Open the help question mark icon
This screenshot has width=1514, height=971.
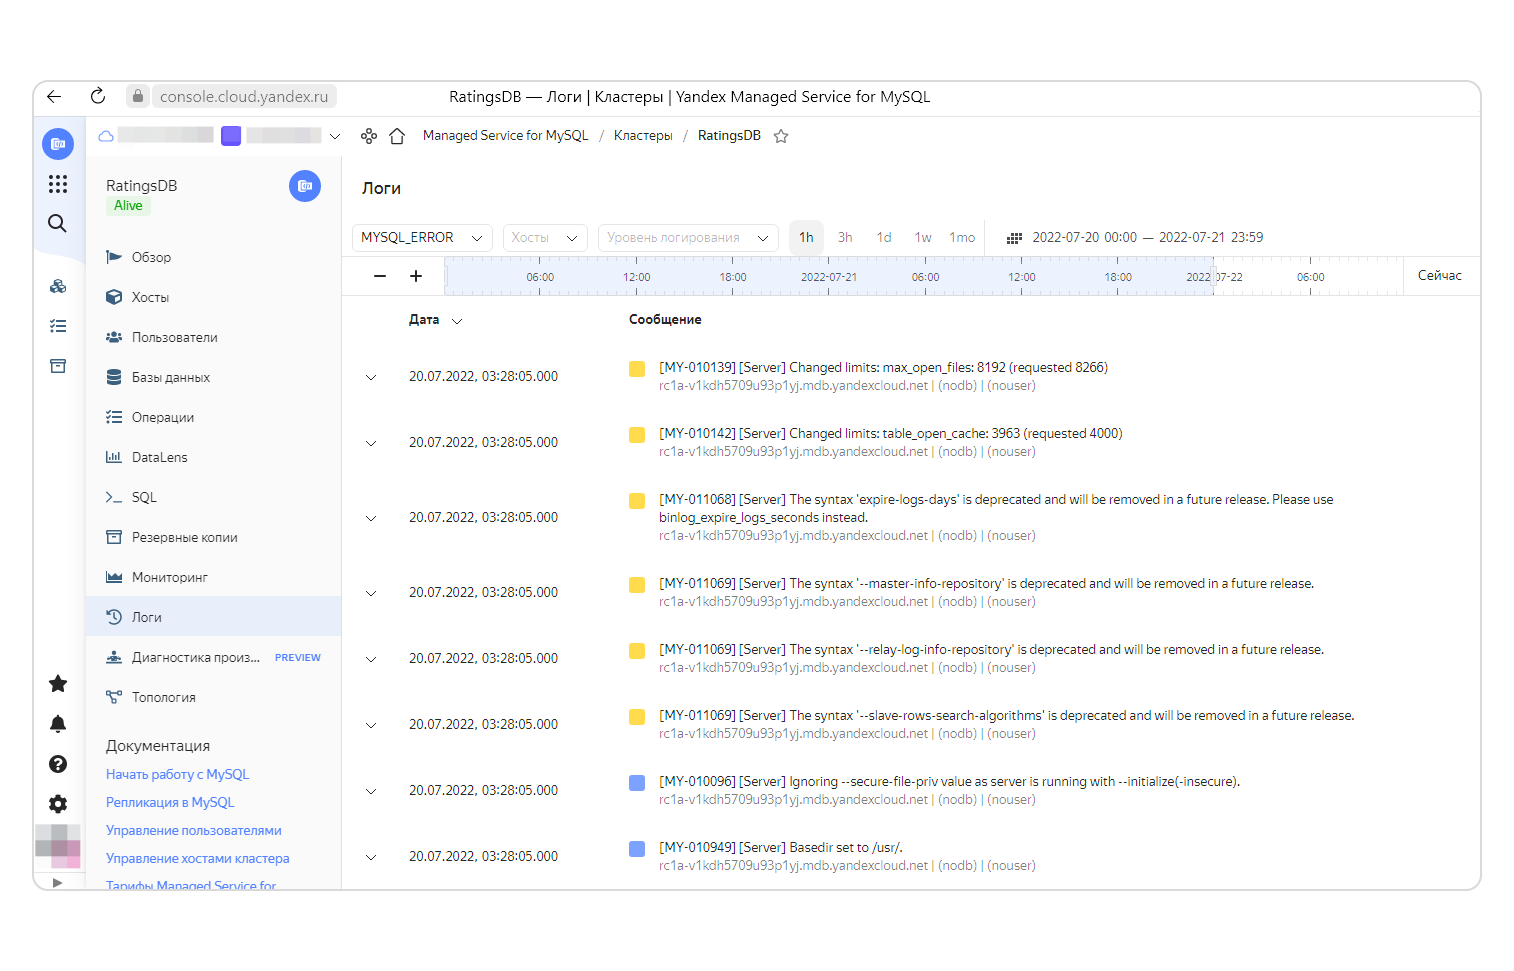58,764
